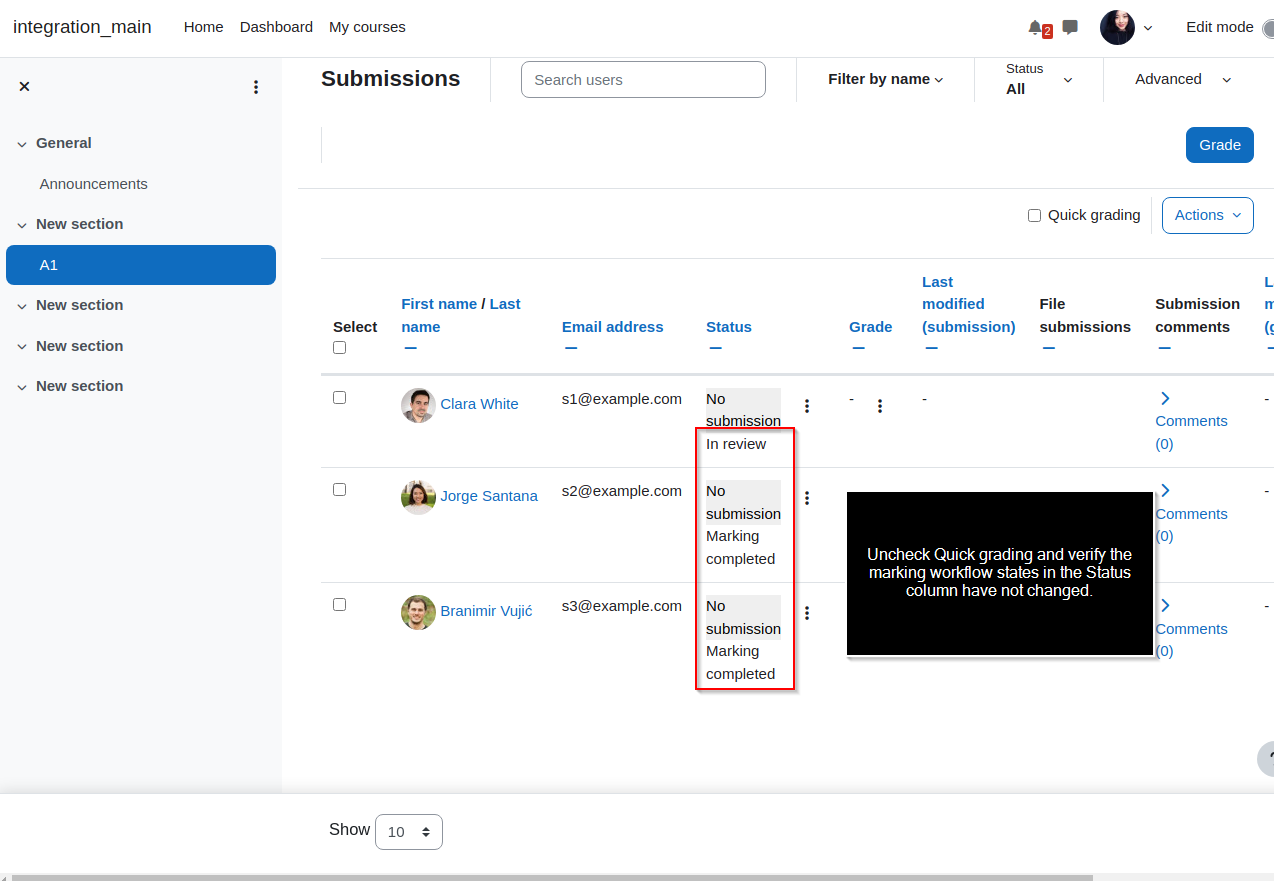Expand Branimir Vujić's submission comments arrow
Viewport: 1274px width, 881px height.
pos(1165,605)
